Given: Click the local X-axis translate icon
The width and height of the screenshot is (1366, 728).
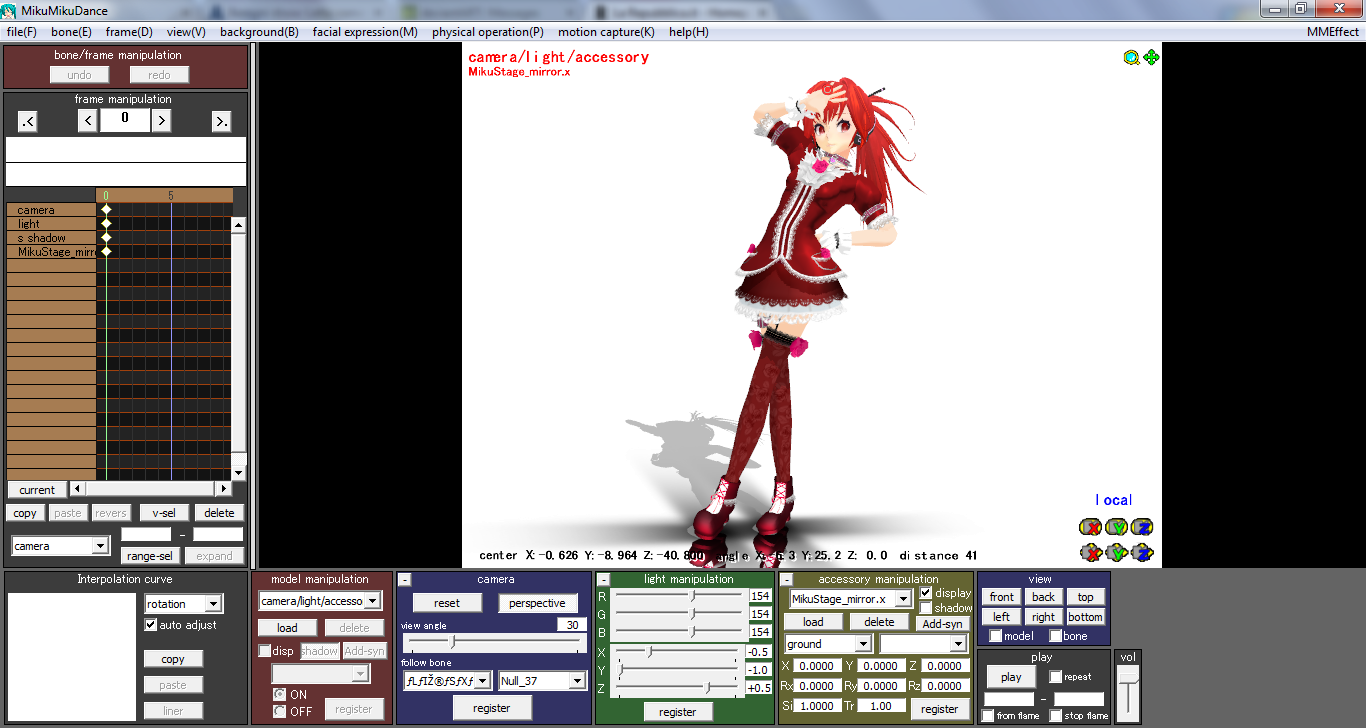Looking at the screenshot, I should coord(1092,552).
